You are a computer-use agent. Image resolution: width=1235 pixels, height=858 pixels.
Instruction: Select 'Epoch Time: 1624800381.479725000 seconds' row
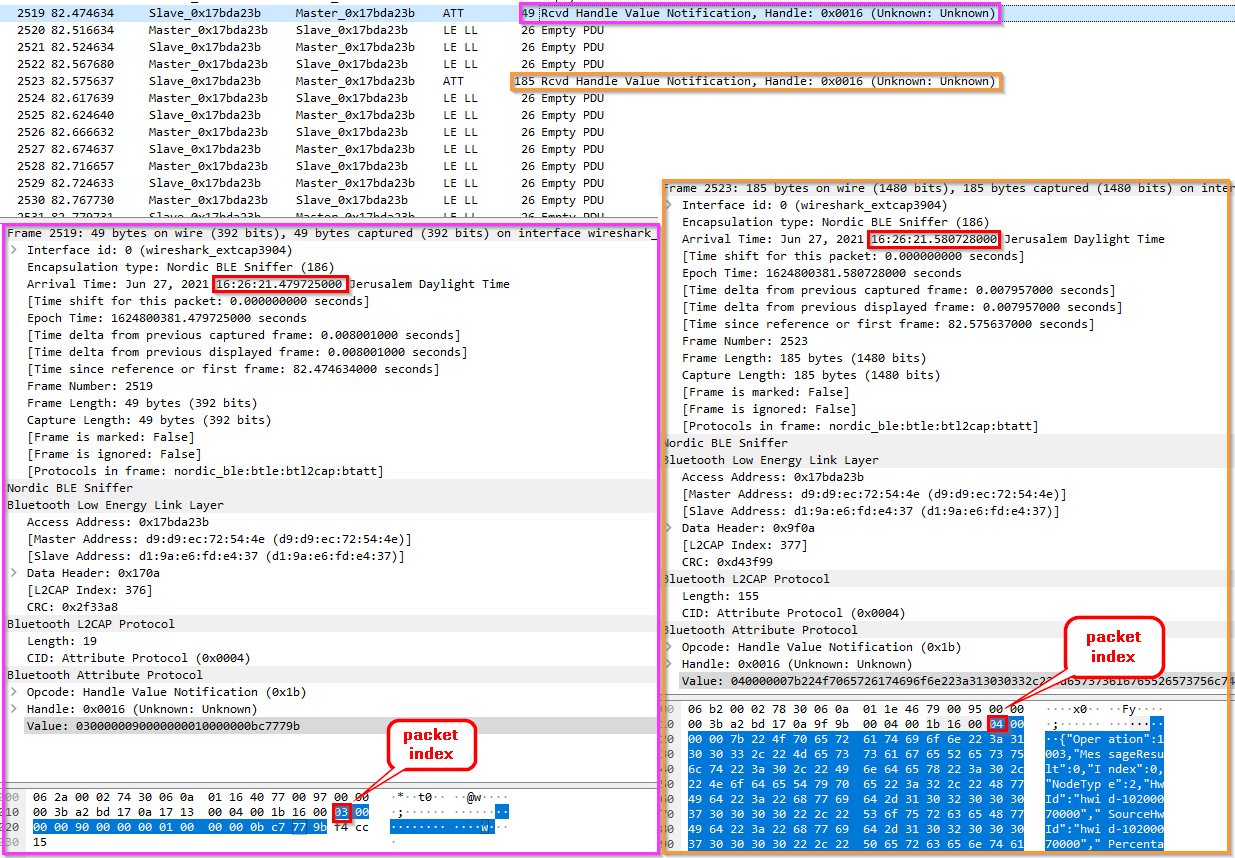tap(167, 318)
